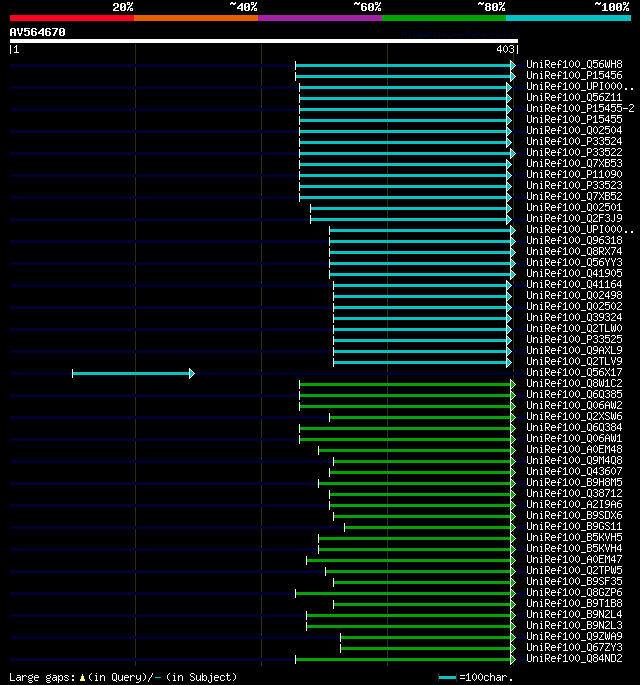Click UniRef100_Q2XSW6 label
Screen dimensions: 640x685
[x=574, y=416]
